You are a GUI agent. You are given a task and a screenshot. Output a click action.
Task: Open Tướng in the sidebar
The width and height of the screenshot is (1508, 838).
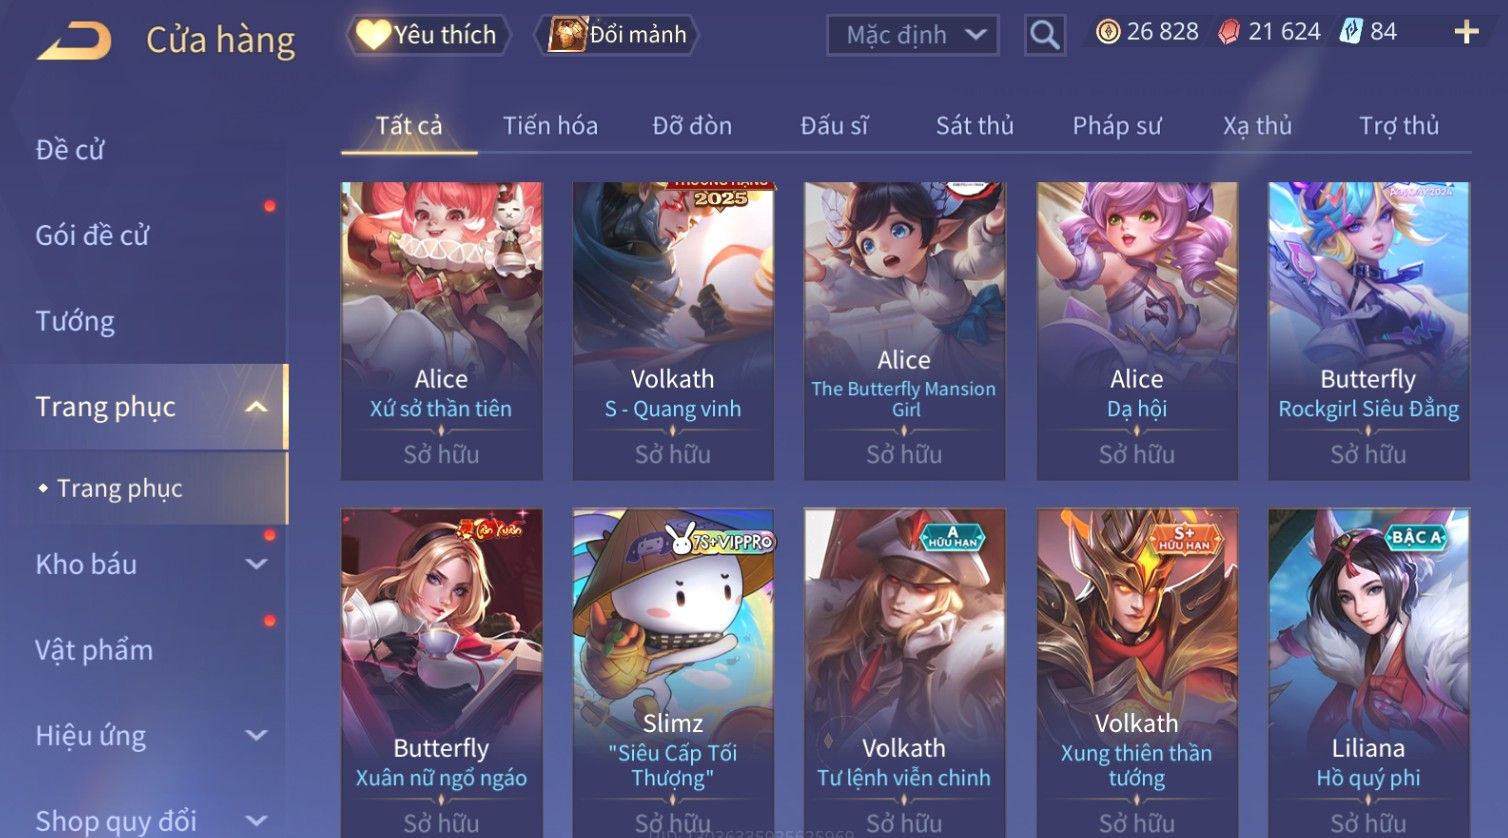(x=75, y=322)
